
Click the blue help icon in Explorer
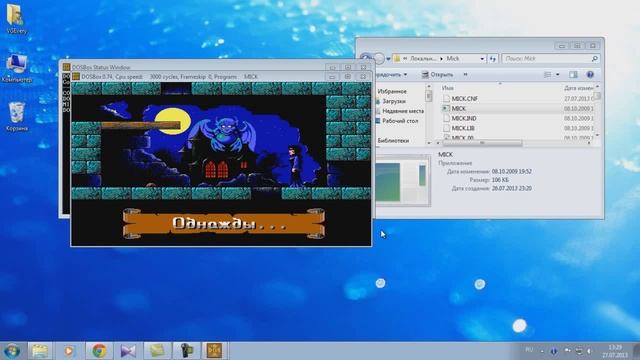tap(590, 75)
